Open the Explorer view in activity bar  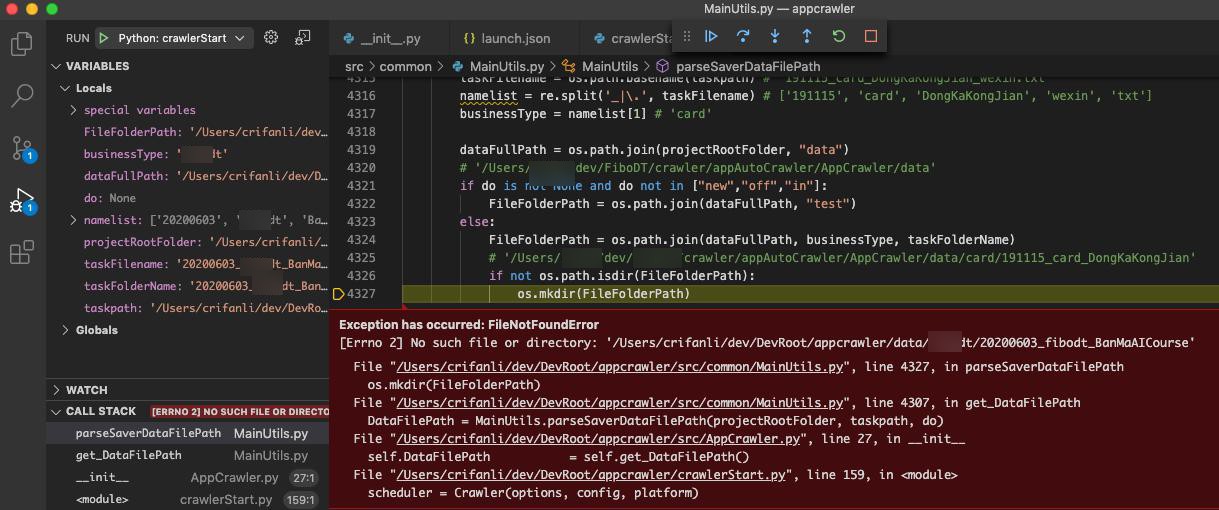pos(22,44)
